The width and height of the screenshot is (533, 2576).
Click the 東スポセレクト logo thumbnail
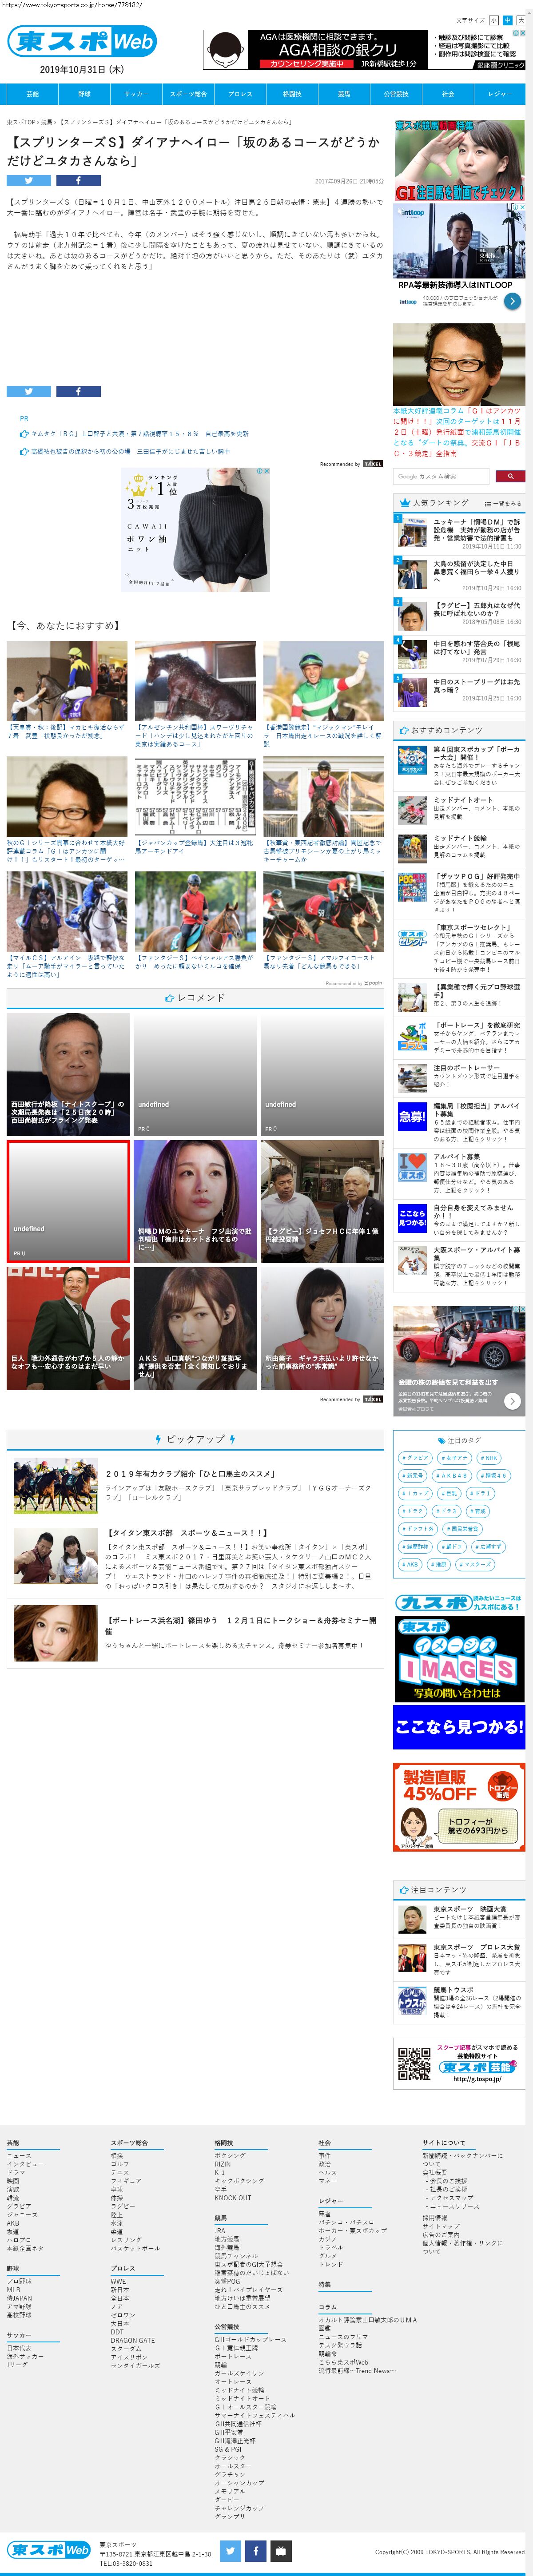click(x=412, y=938)
